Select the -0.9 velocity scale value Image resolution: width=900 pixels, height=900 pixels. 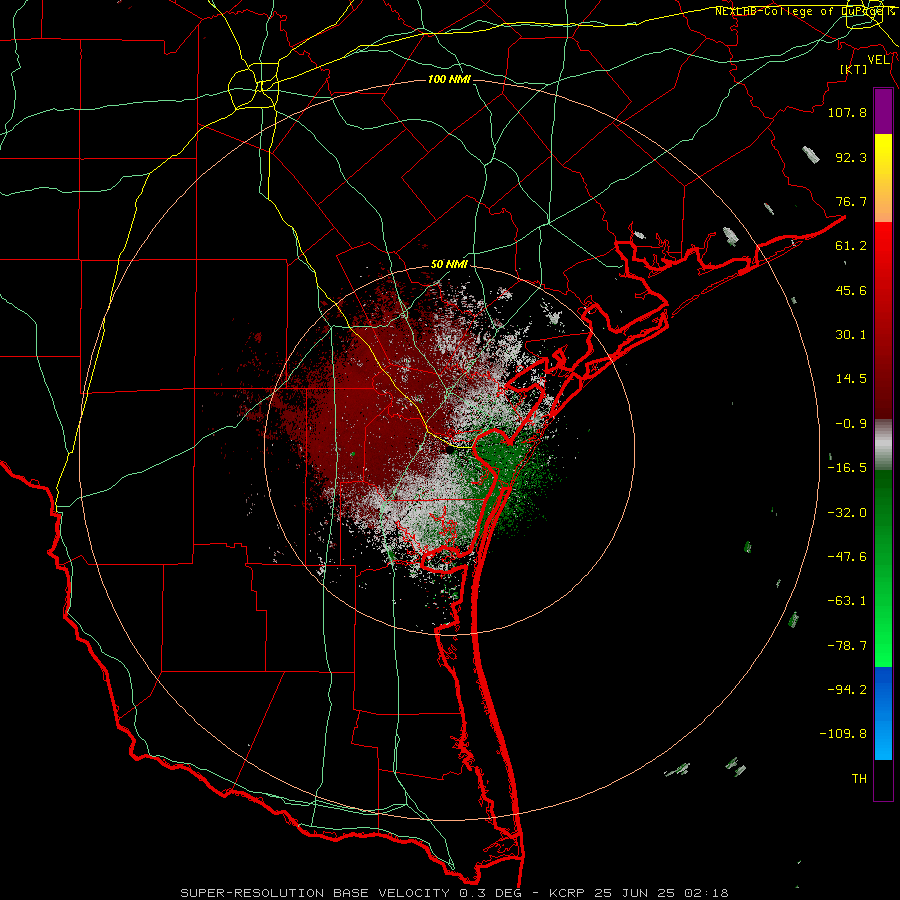coord(851,424)
